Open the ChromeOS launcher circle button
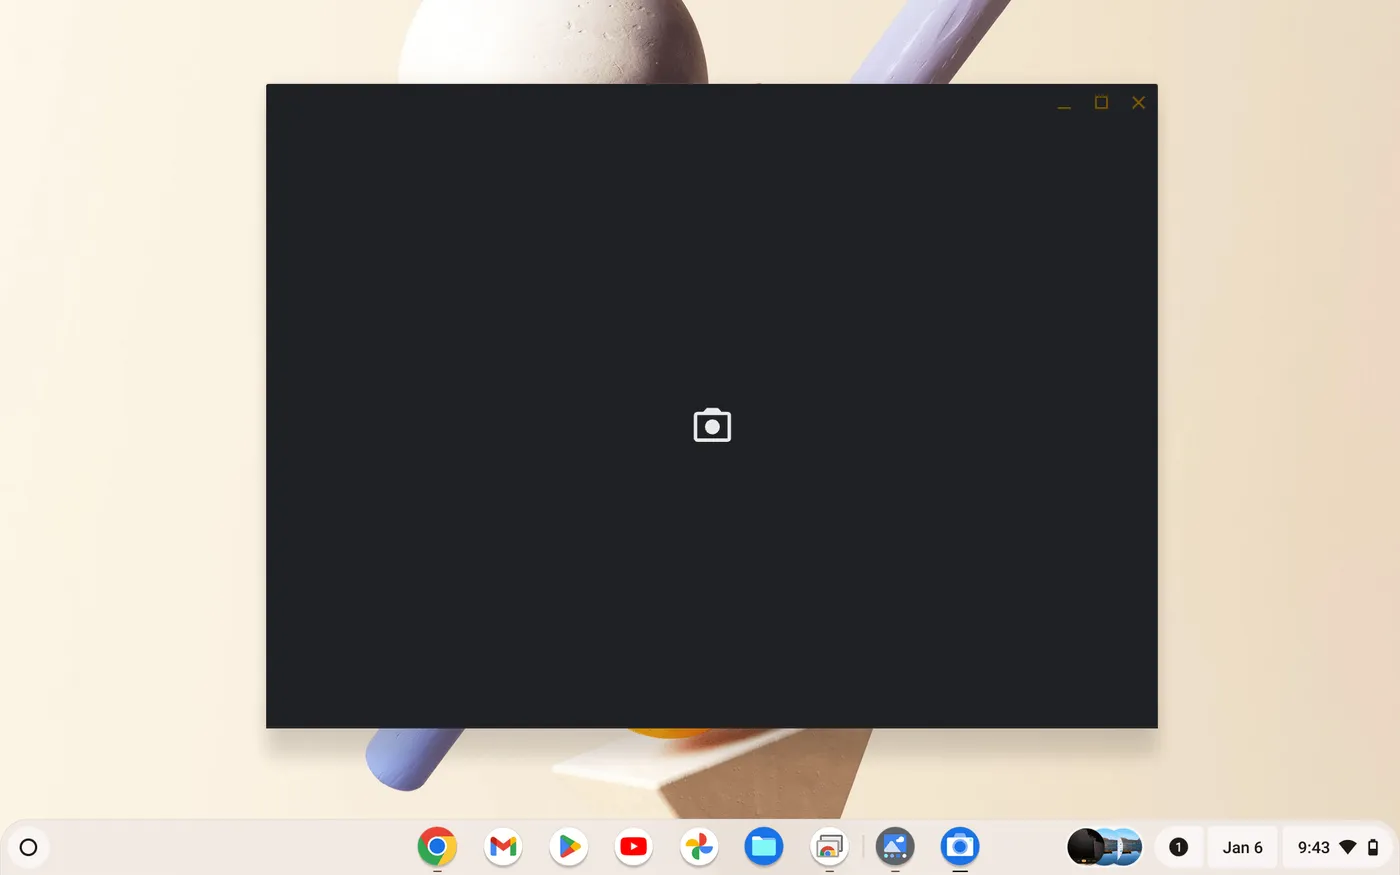This screenshot has height=875, width=1400. point(28,847)
